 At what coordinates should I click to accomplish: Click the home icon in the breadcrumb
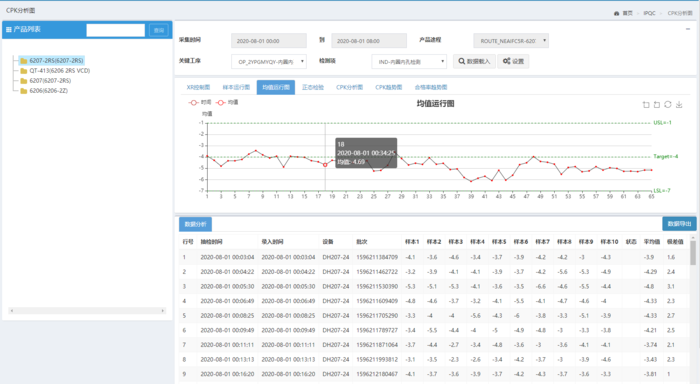tap(617, 13)
